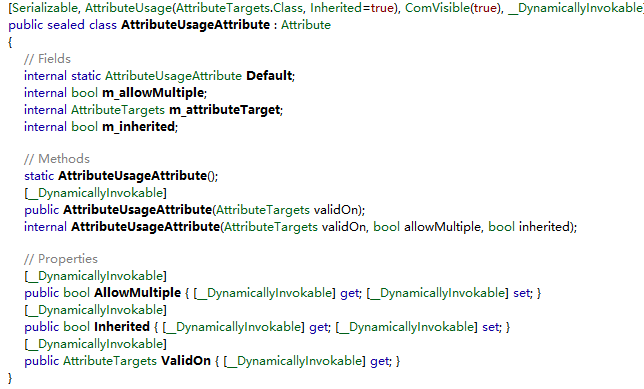The width and height of the screenshot is (644, 389).
Task: Open the AttributeTargets type of m_attributeTarget
Action: pyautogui.click(x=118, y=110)
